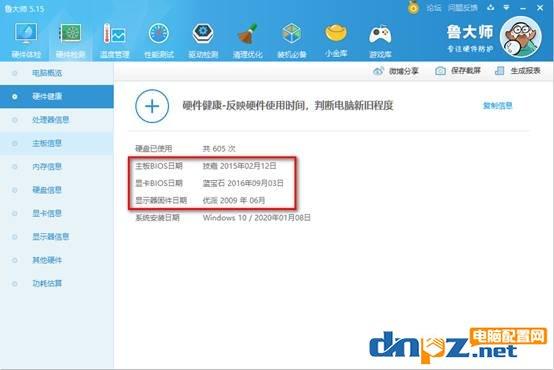Open 主板信息 motherboard info

coord(57,143)
